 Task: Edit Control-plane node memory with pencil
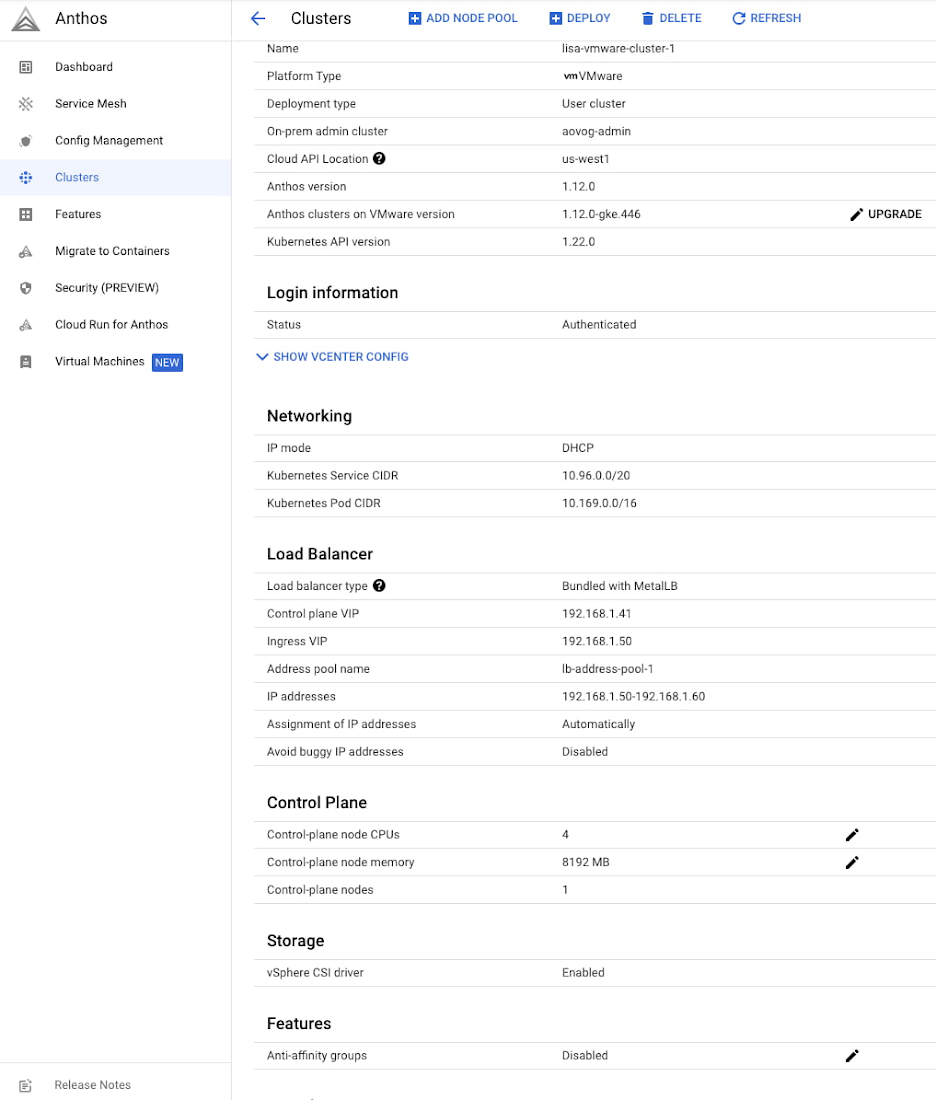tap(852, 862)
